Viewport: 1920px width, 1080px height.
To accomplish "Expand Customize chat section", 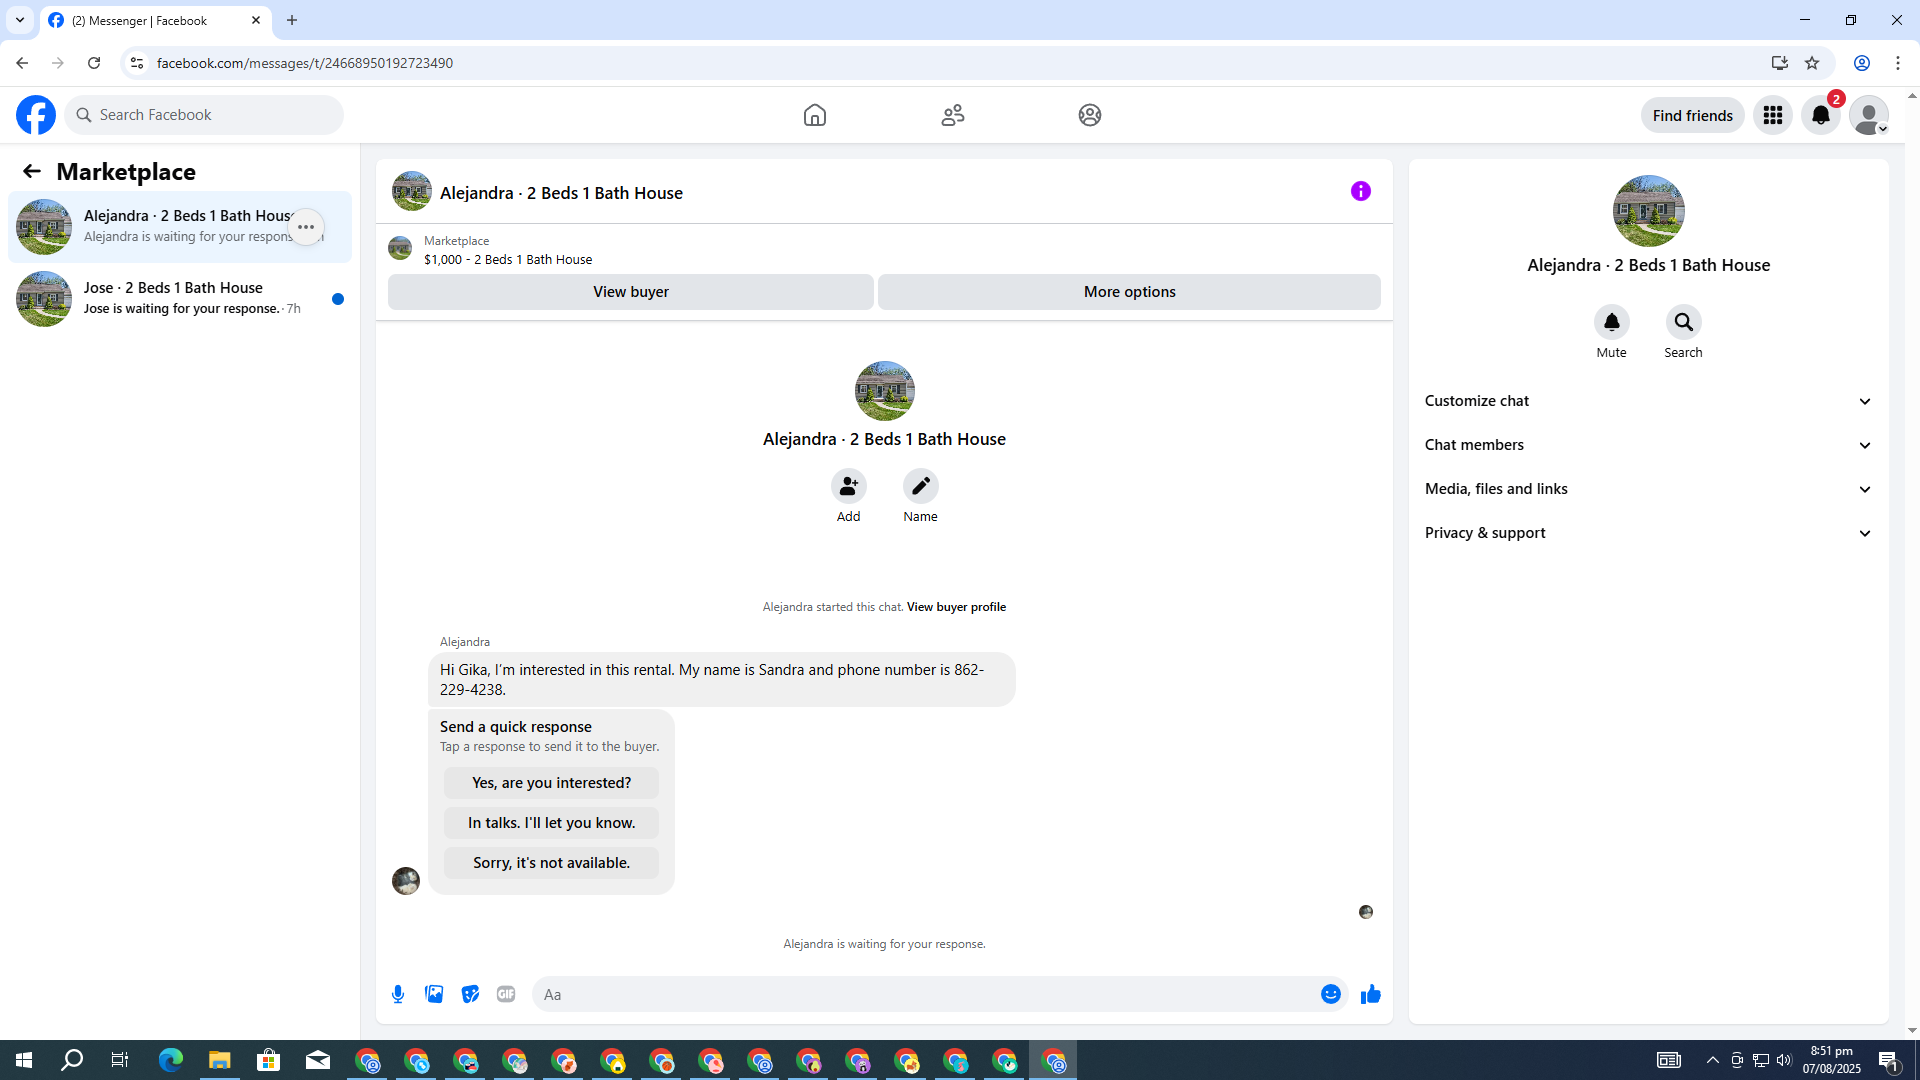I will click(1649, 401).
